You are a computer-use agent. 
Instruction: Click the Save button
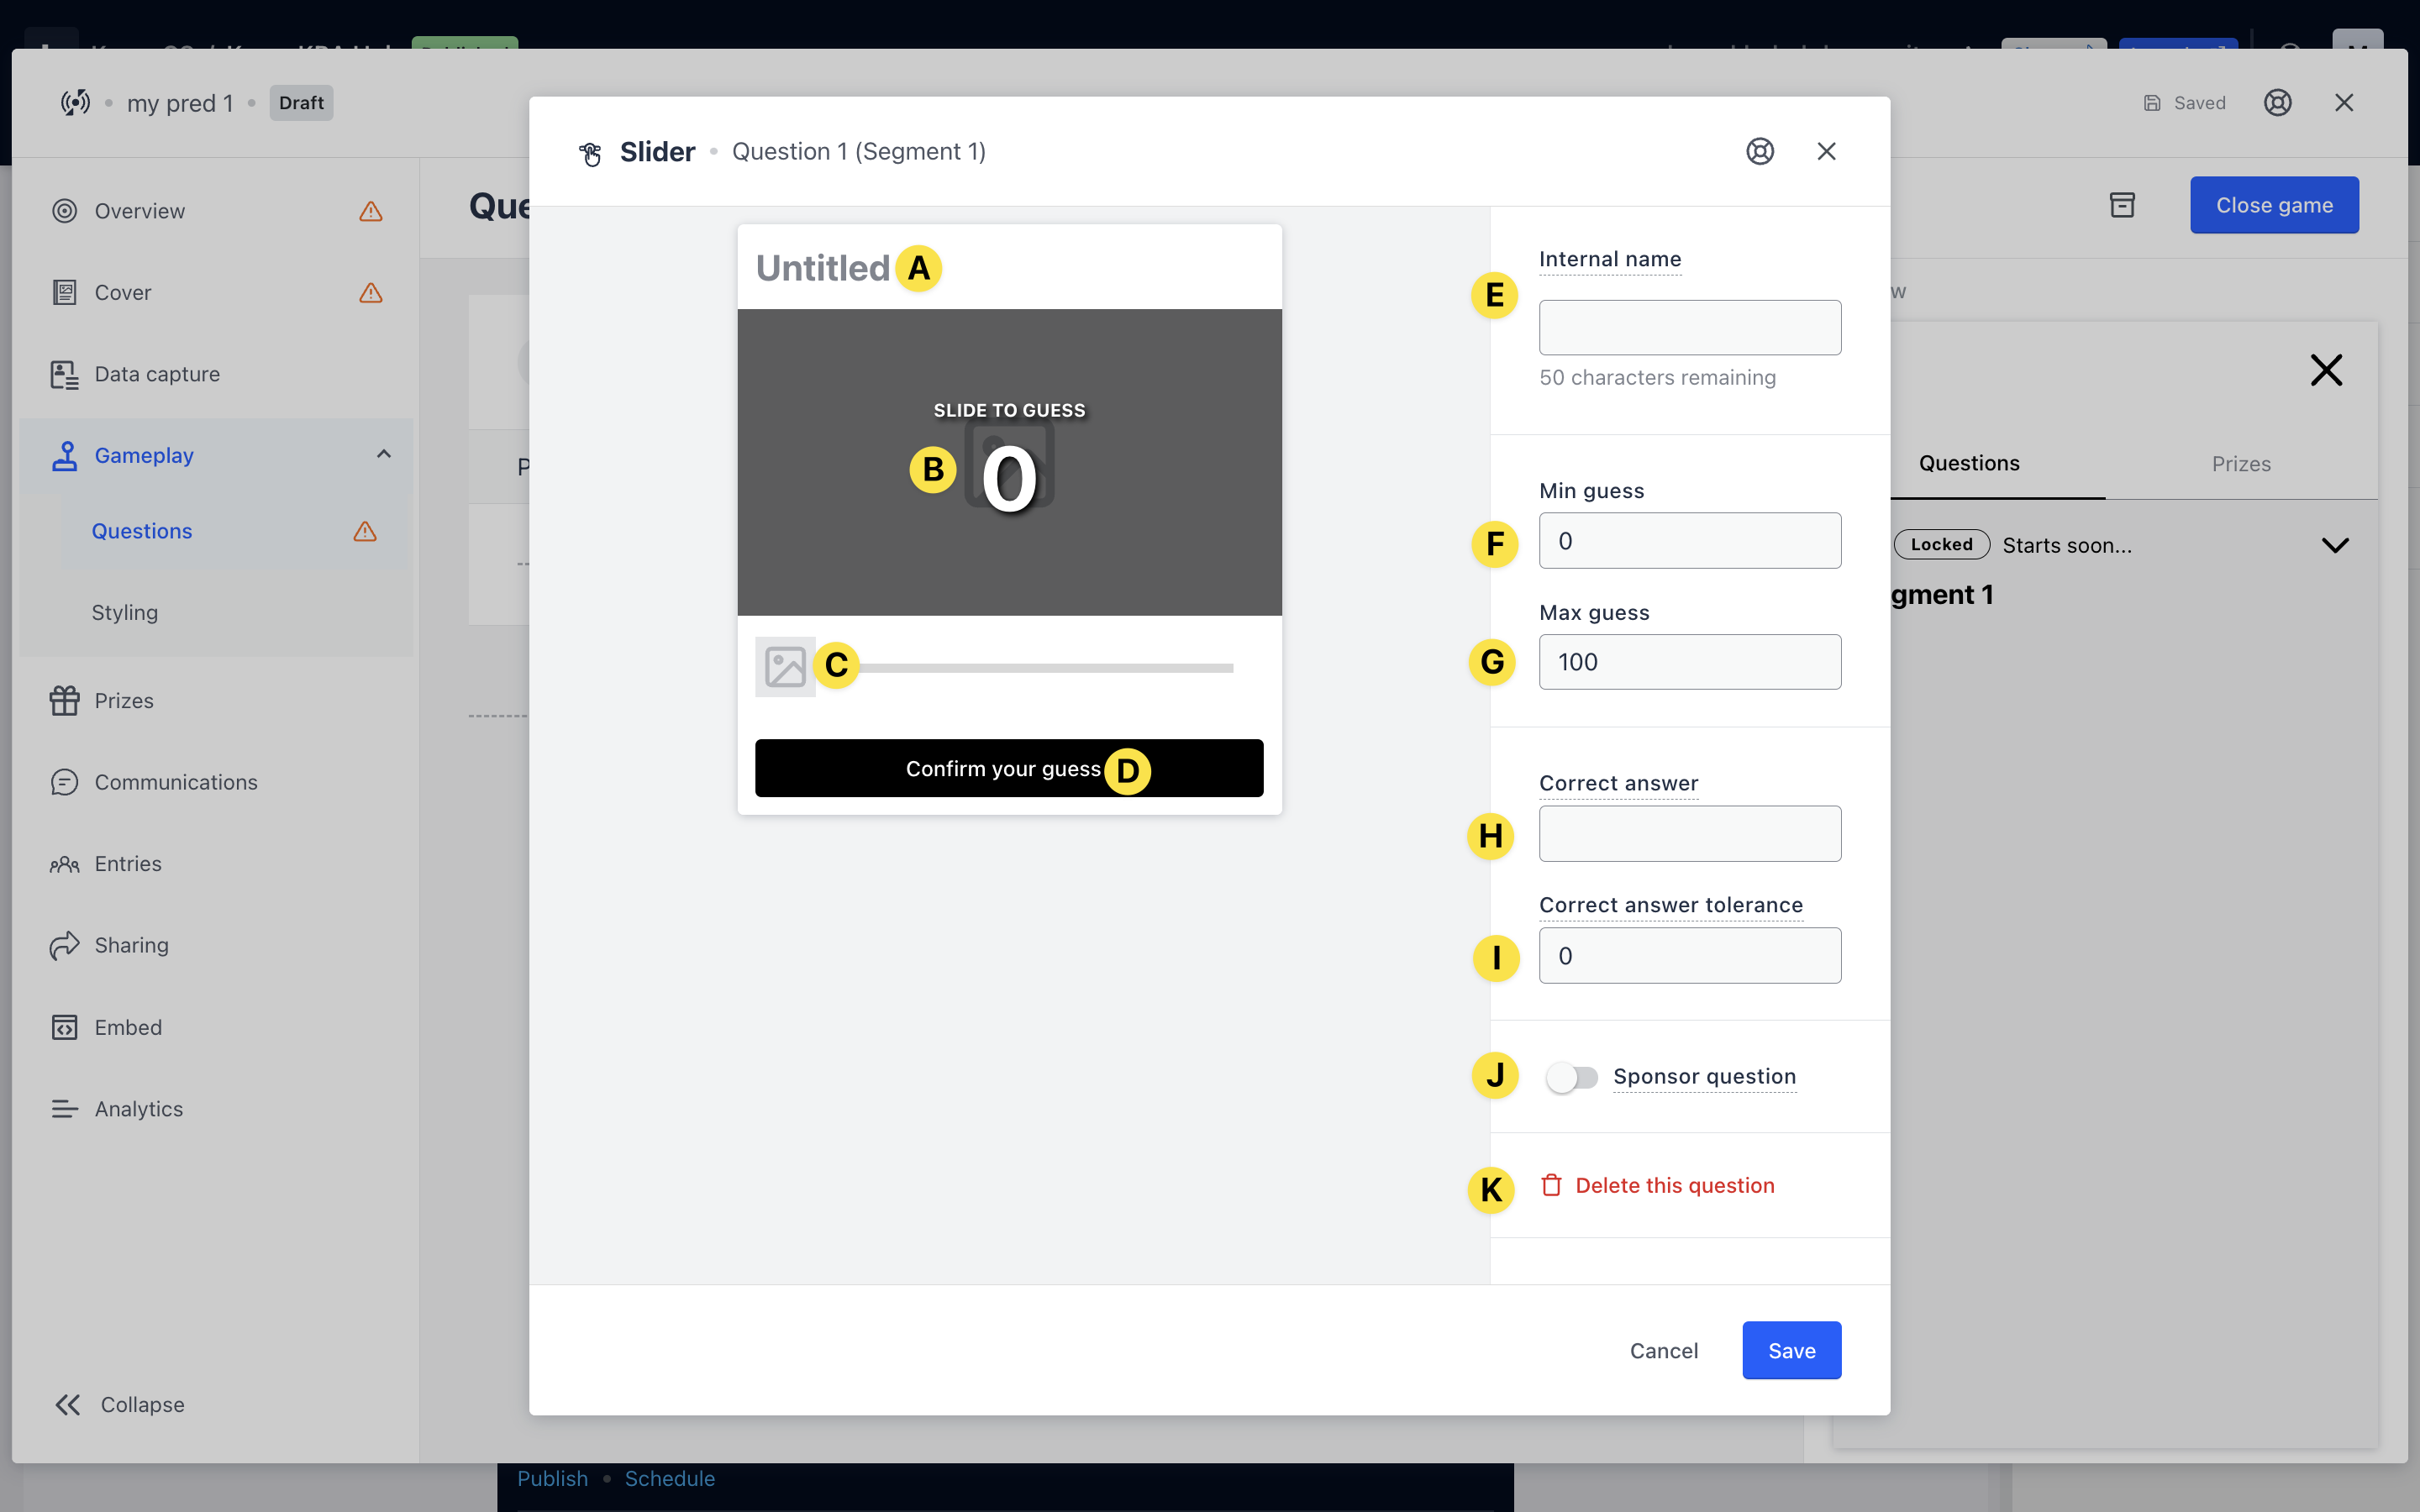pyautogui.click(x=1791, y=1350)
